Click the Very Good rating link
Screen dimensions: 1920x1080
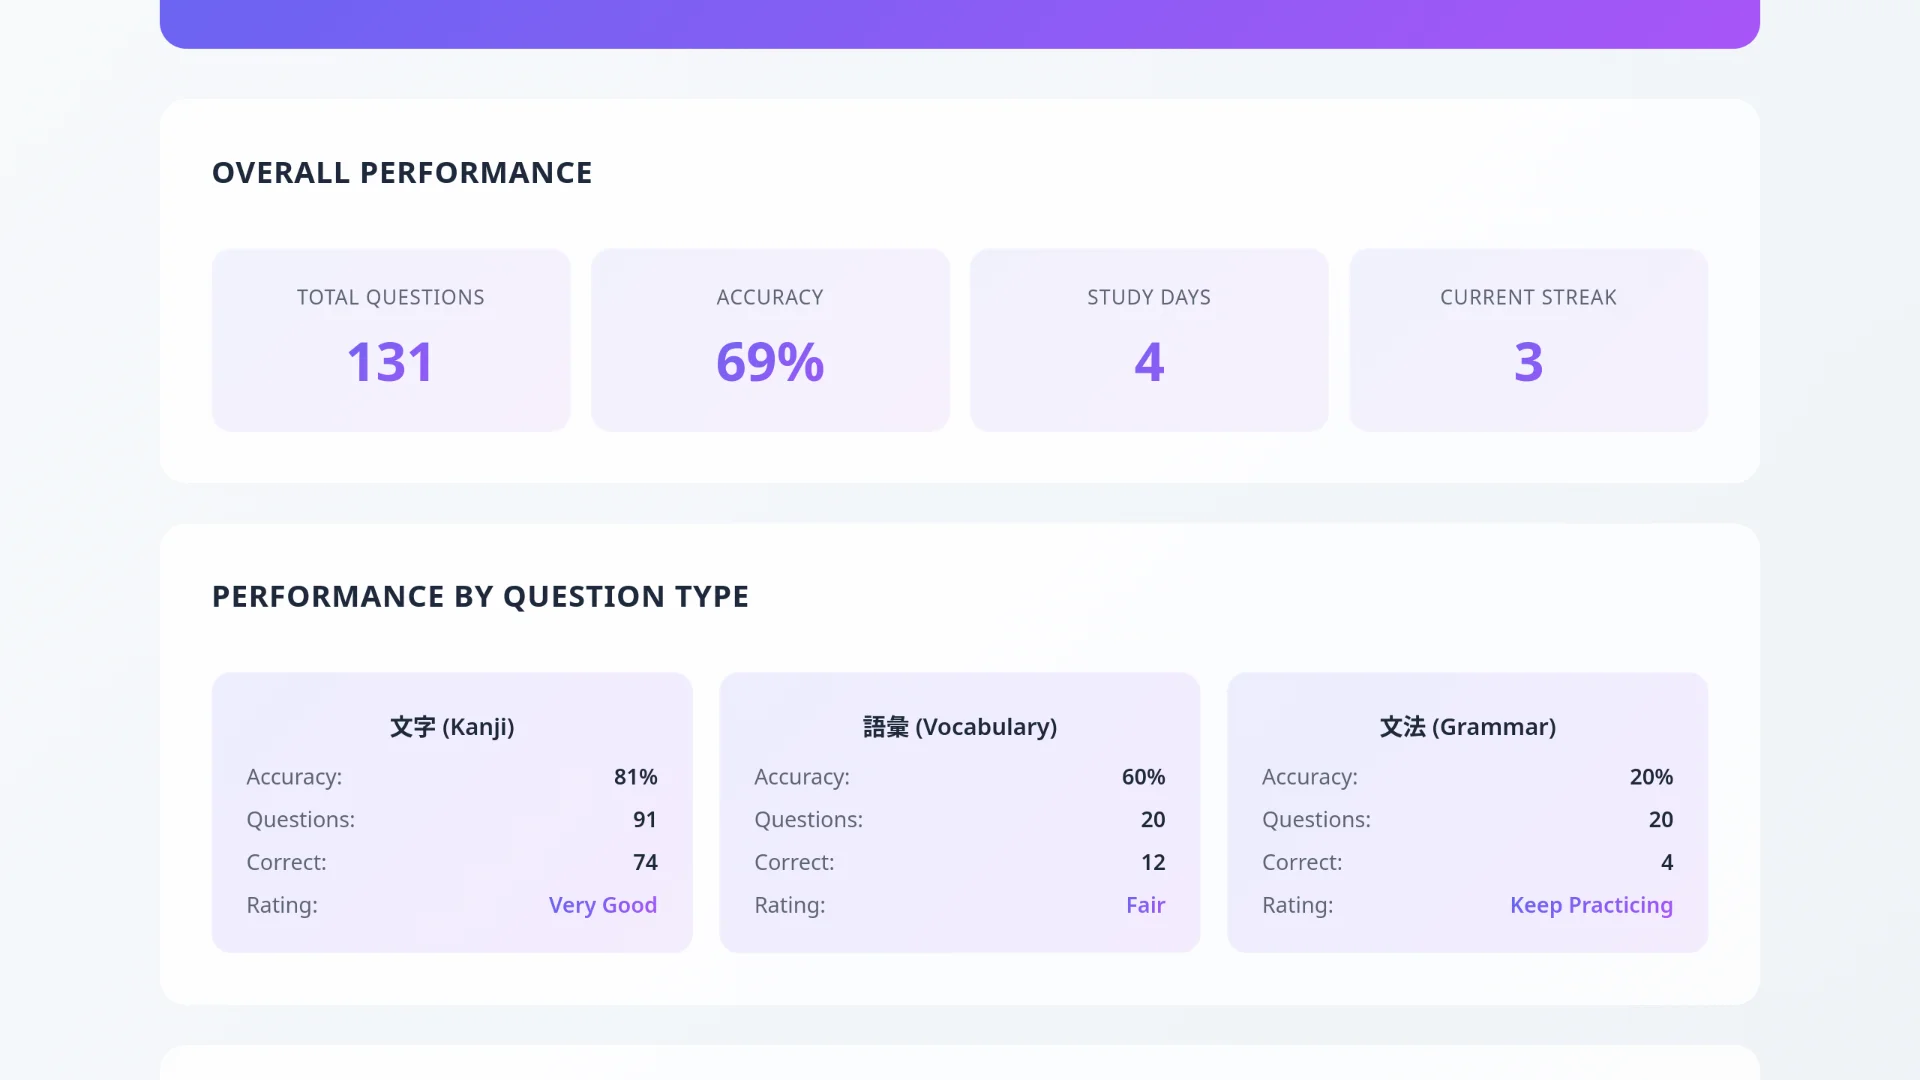point(602,905)
